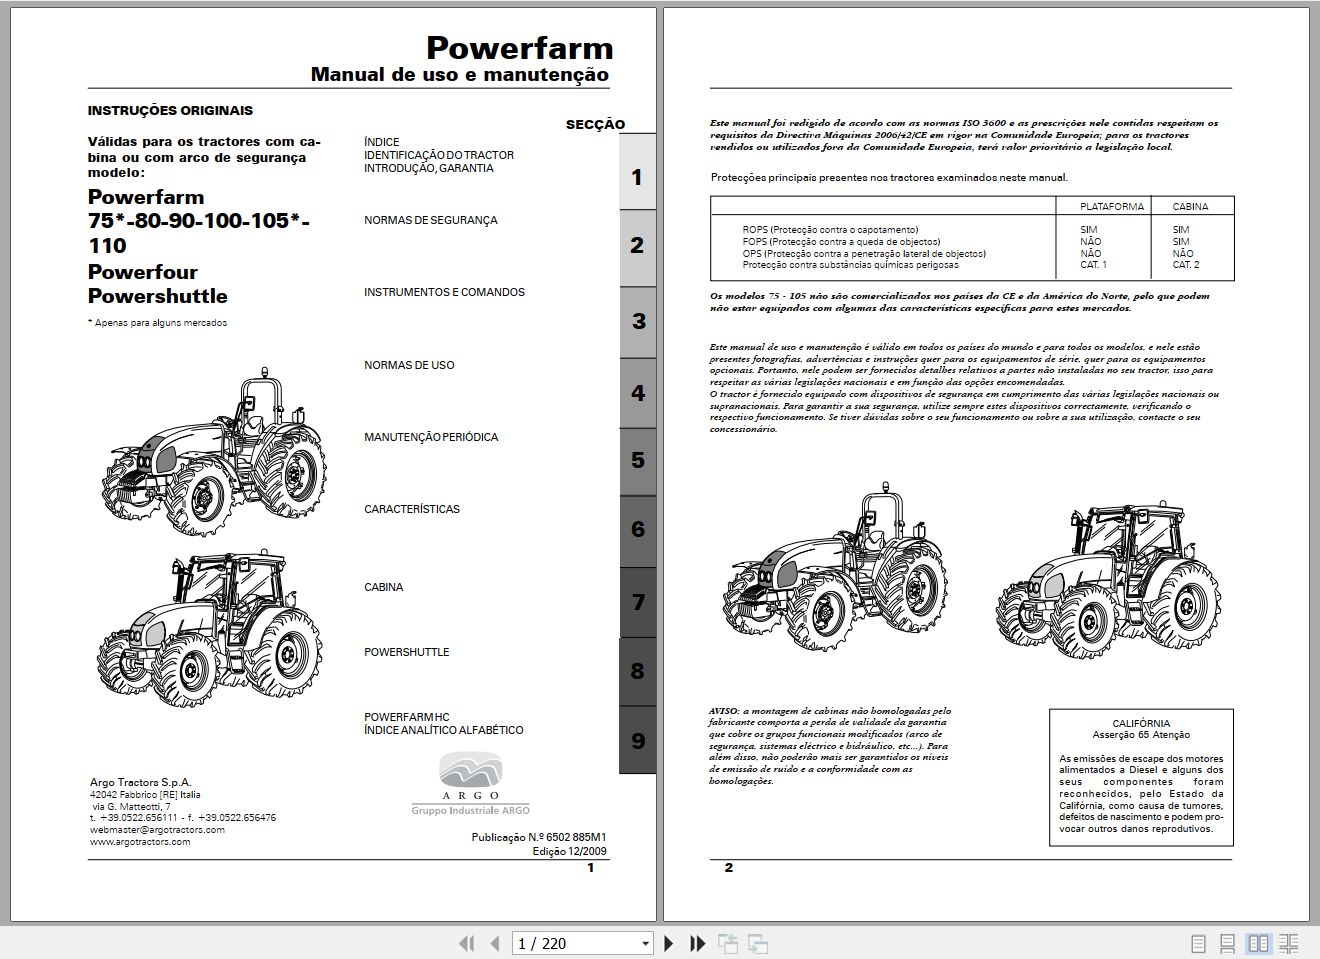
Task: Click the MANUTENÇÃO PERIÓDICA index entry
Action: (431, 437)
